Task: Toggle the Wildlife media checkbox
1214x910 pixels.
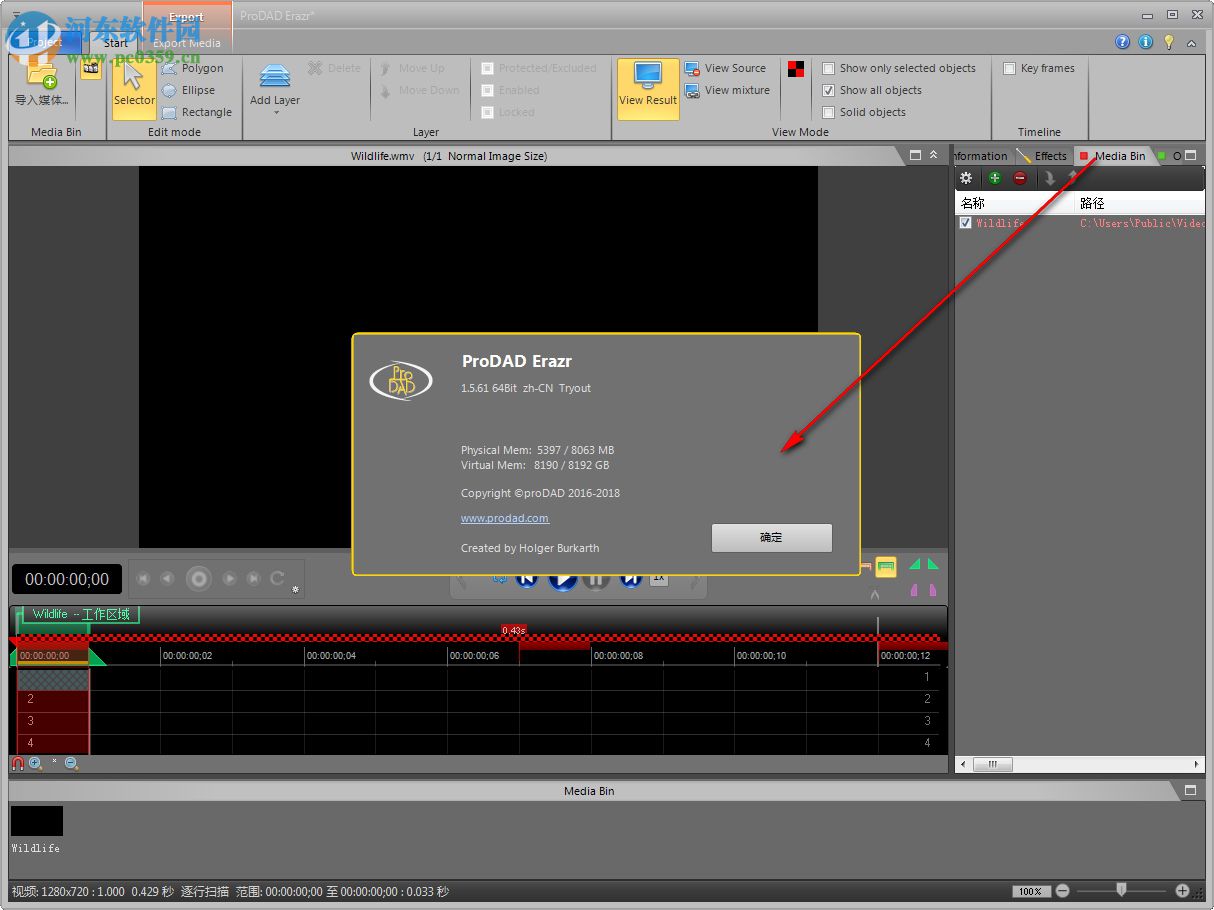Action: click(965, 223)
